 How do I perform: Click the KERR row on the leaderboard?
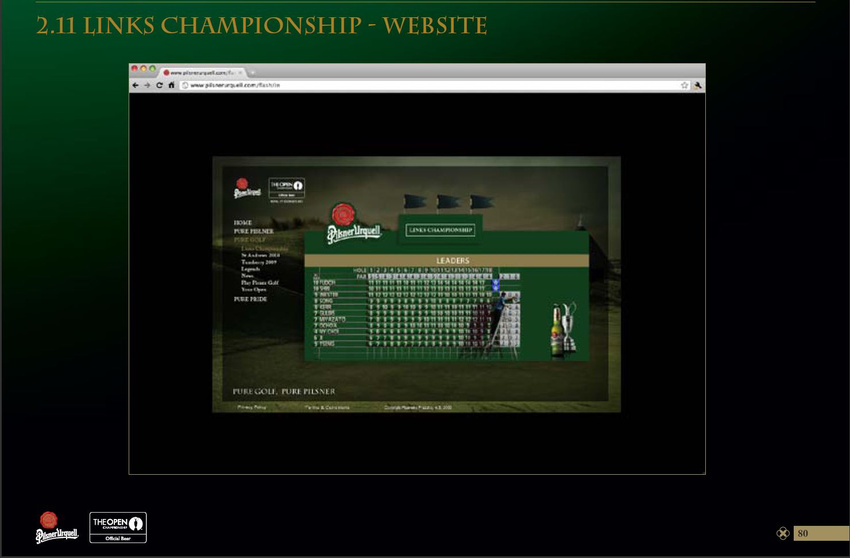point(416,307)
